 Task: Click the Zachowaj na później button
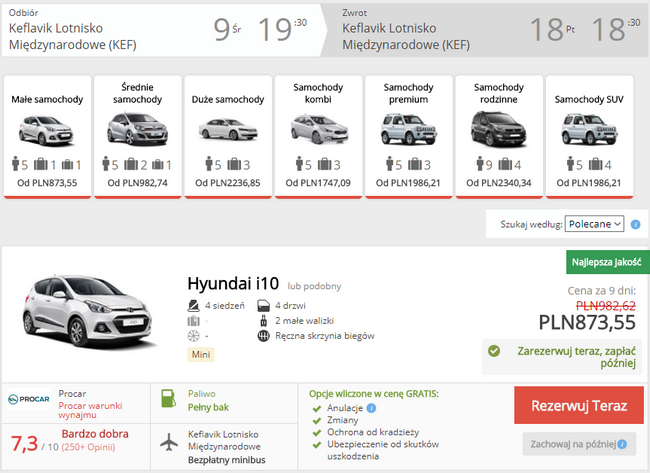point(579,444)
